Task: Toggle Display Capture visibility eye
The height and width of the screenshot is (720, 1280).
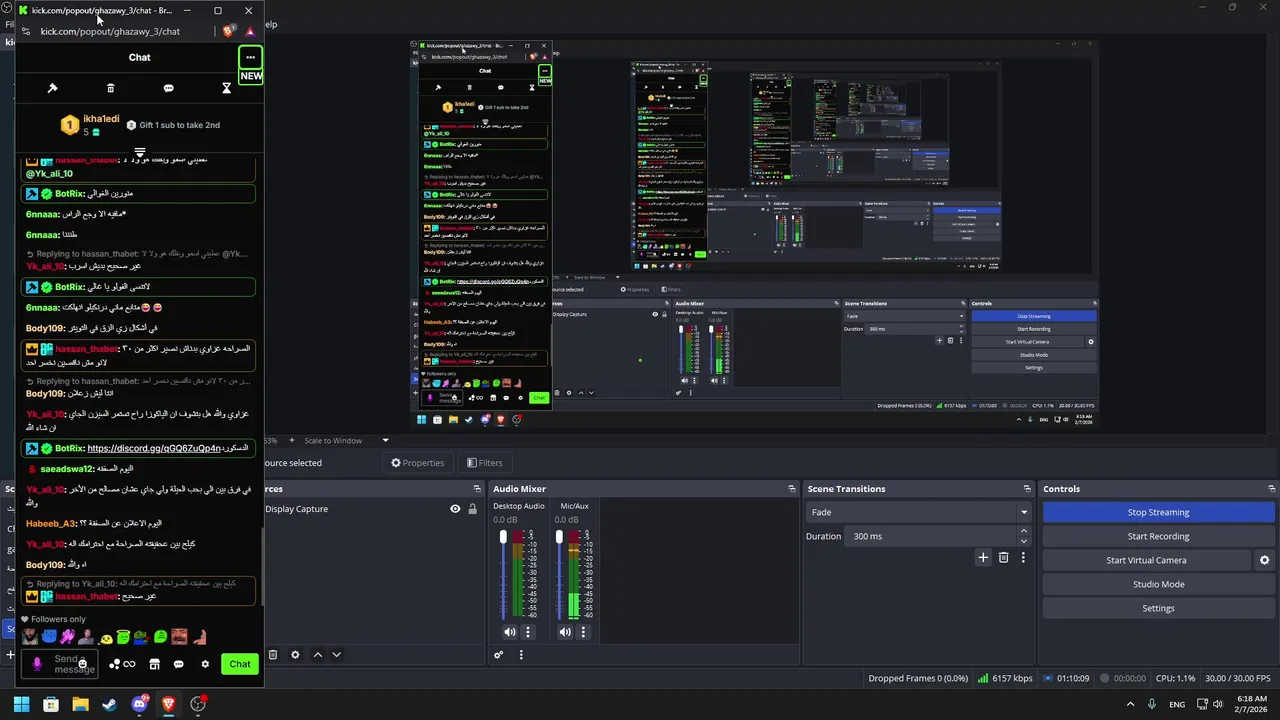Action: pos(455,509)
